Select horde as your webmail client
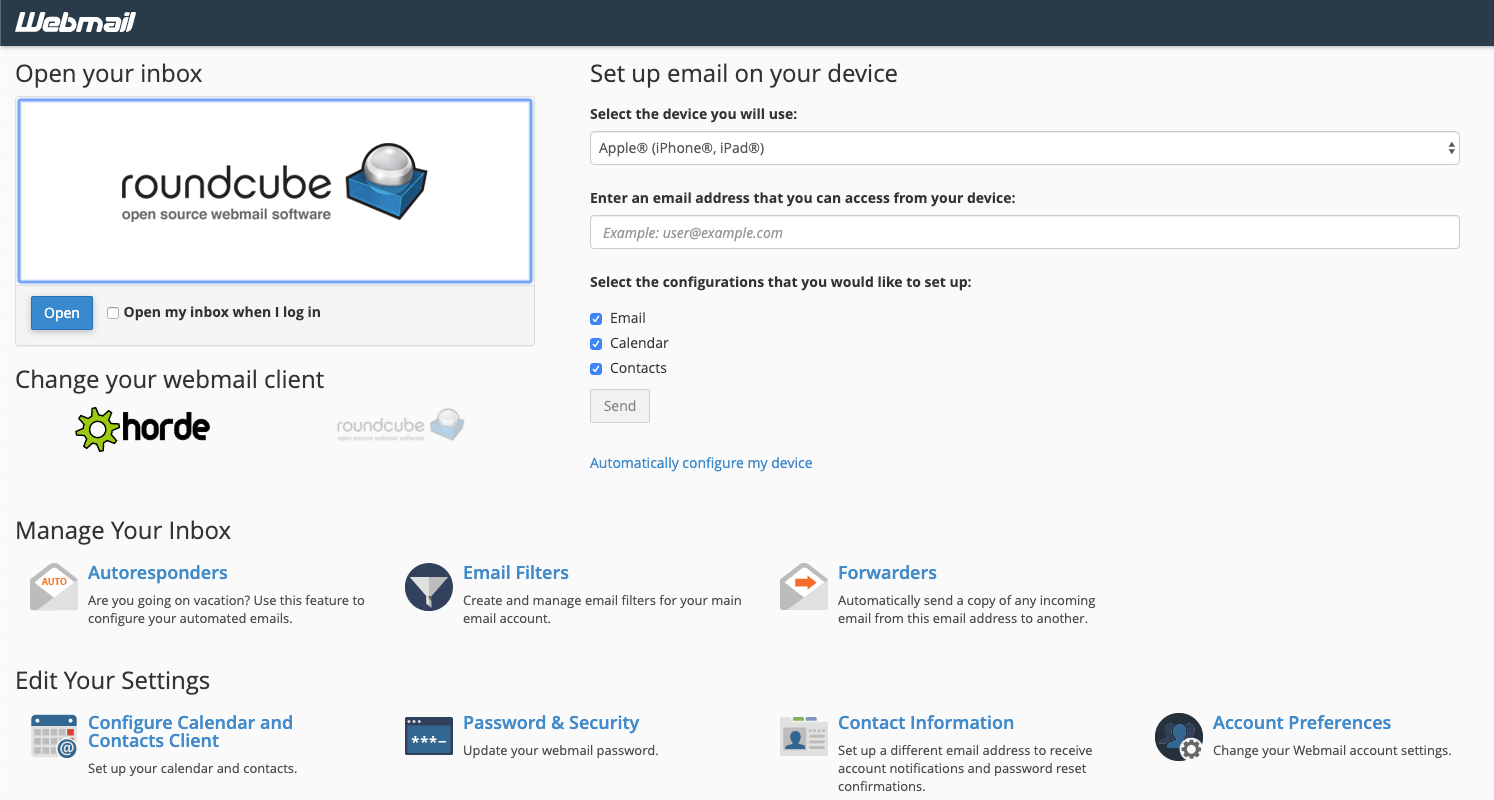 click(x=142, y=428)
